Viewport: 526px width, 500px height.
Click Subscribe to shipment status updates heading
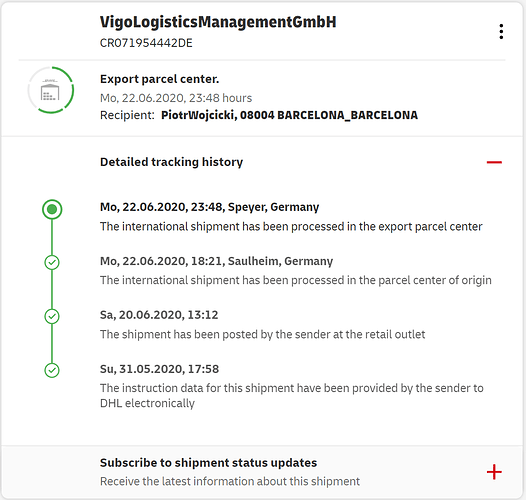tap(208, 463)
